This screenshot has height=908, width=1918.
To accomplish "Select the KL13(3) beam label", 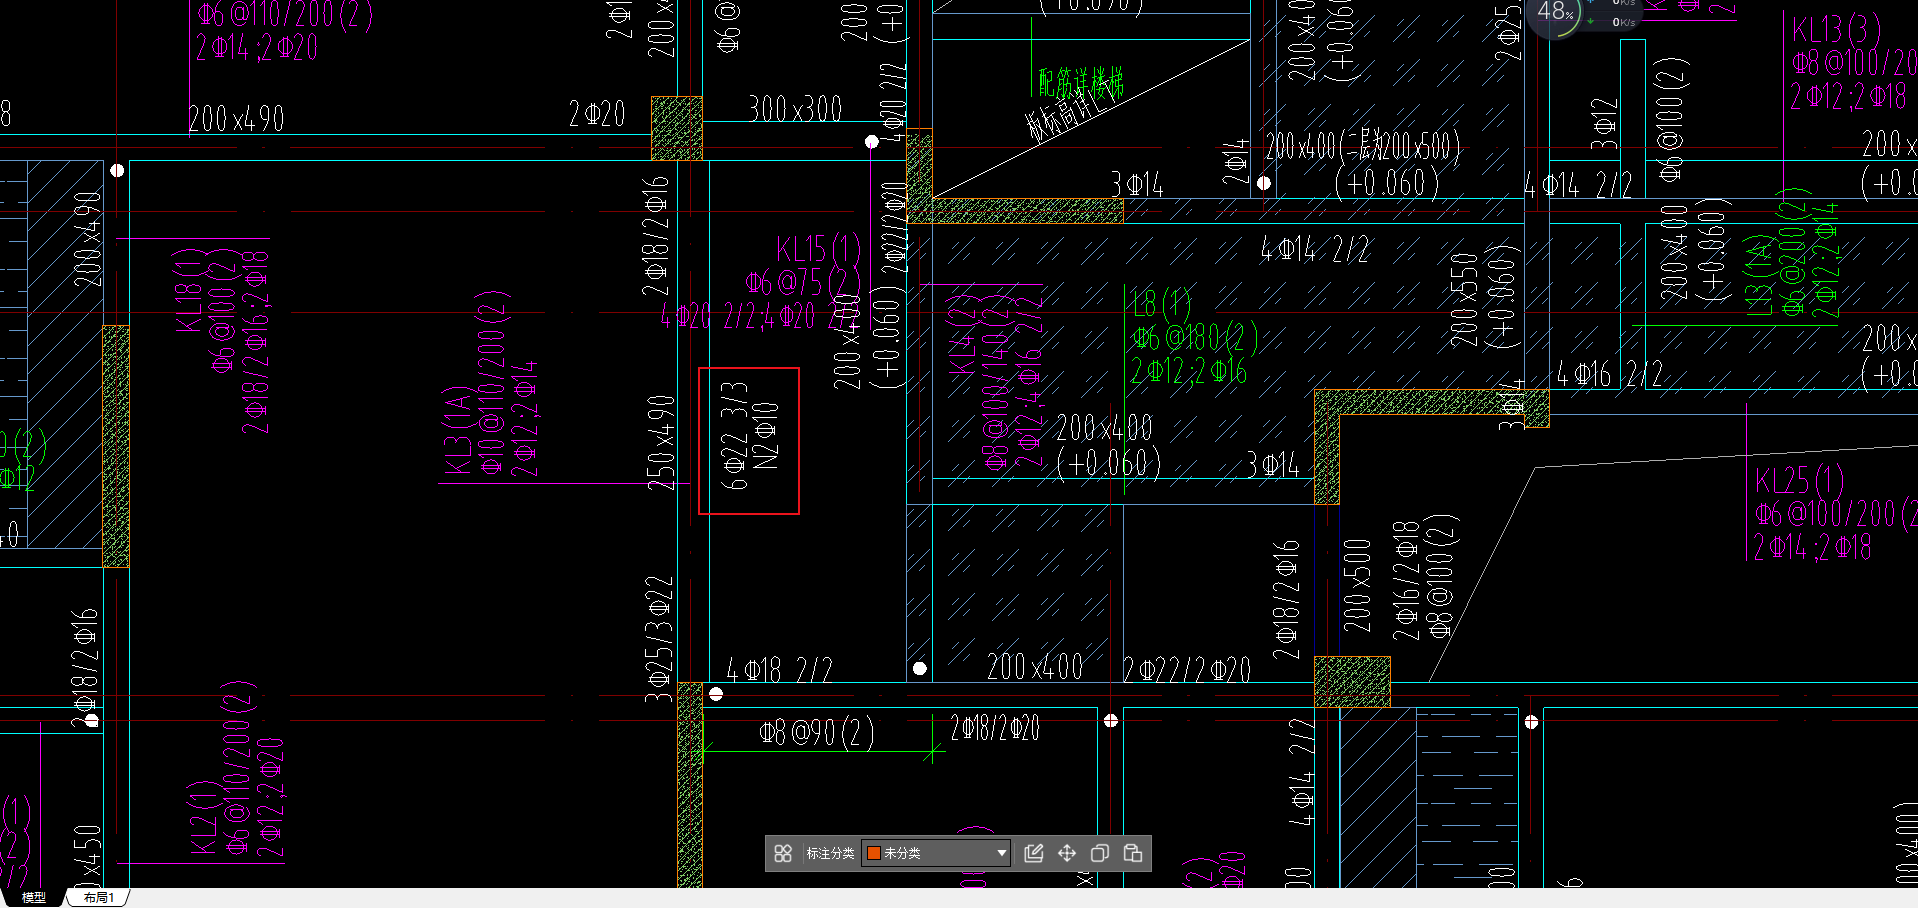I will coord(1836,30).
